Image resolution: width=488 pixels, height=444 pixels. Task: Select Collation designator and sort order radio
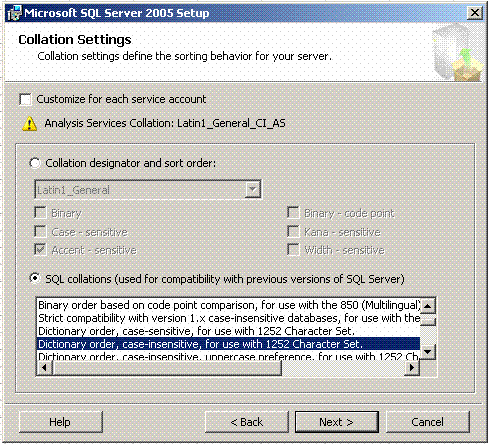[x=35, y=163]
